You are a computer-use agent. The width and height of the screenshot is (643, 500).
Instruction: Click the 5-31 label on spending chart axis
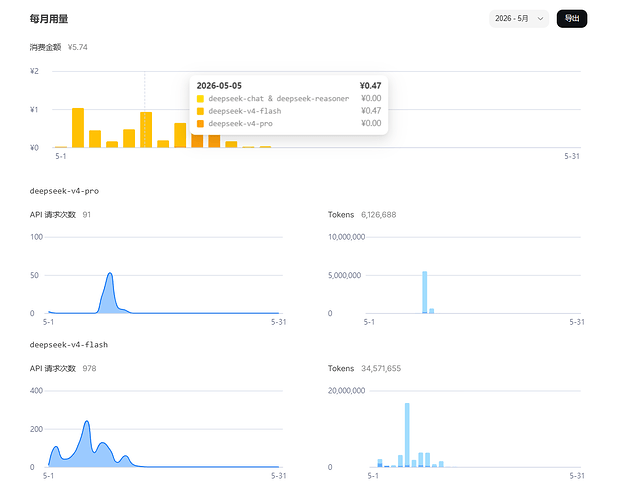pyautogui.click(x=572, y=156)
